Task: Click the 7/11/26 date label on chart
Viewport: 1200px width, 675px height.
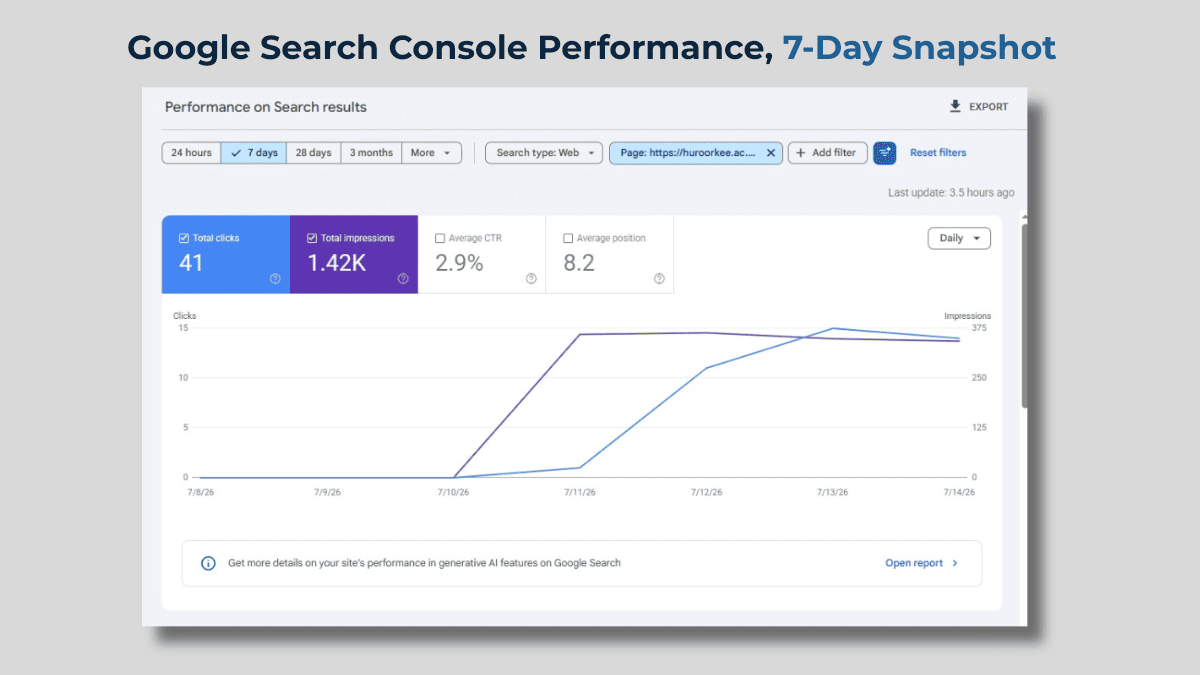Action: coord(580,492)
